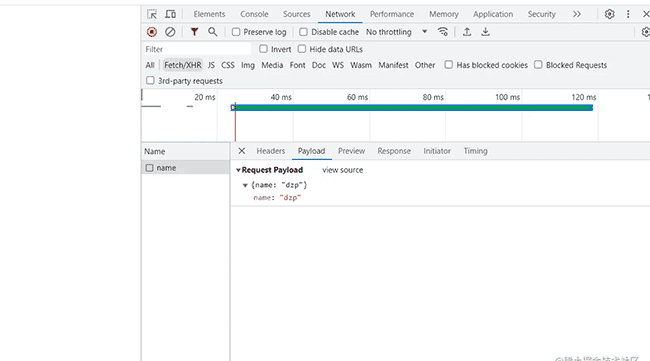Open the No throttling dropdown

pos(397,32)
